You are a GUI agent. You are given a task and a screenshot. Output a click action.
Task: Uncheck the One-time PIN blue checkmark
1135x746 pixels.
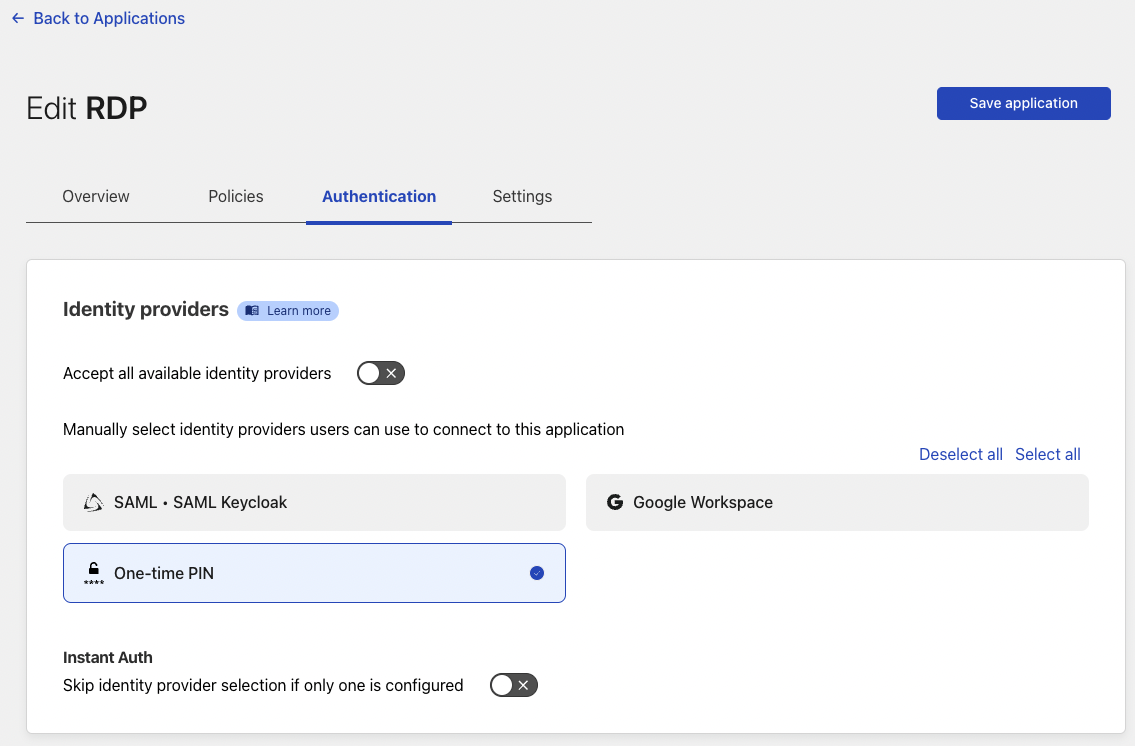[537, 573]
